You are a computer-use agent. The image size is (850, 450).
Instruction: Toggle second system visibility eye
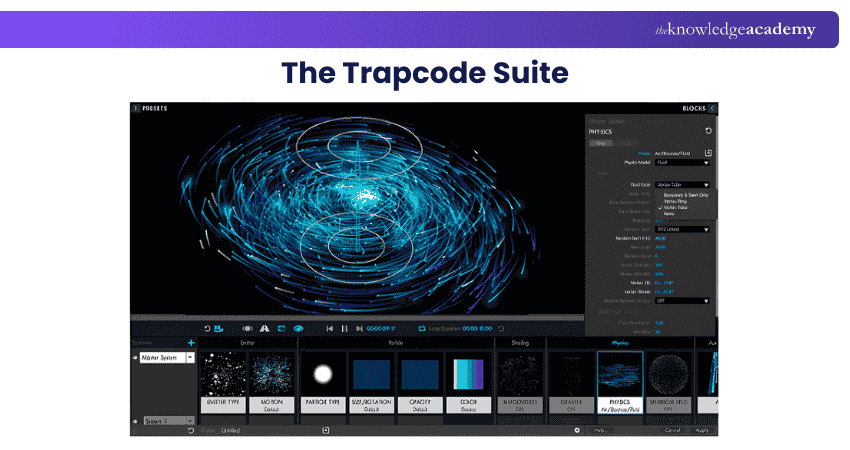(x=135, y=421)
